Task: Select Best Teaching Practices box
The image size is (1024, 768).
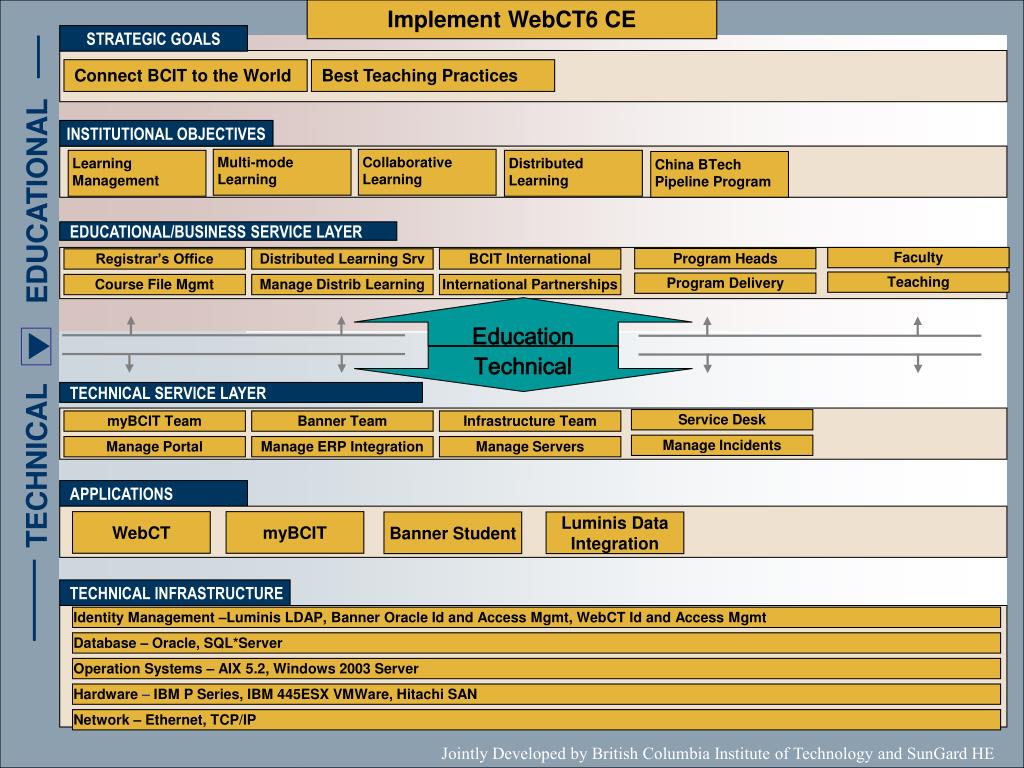Action: (433, 76)
